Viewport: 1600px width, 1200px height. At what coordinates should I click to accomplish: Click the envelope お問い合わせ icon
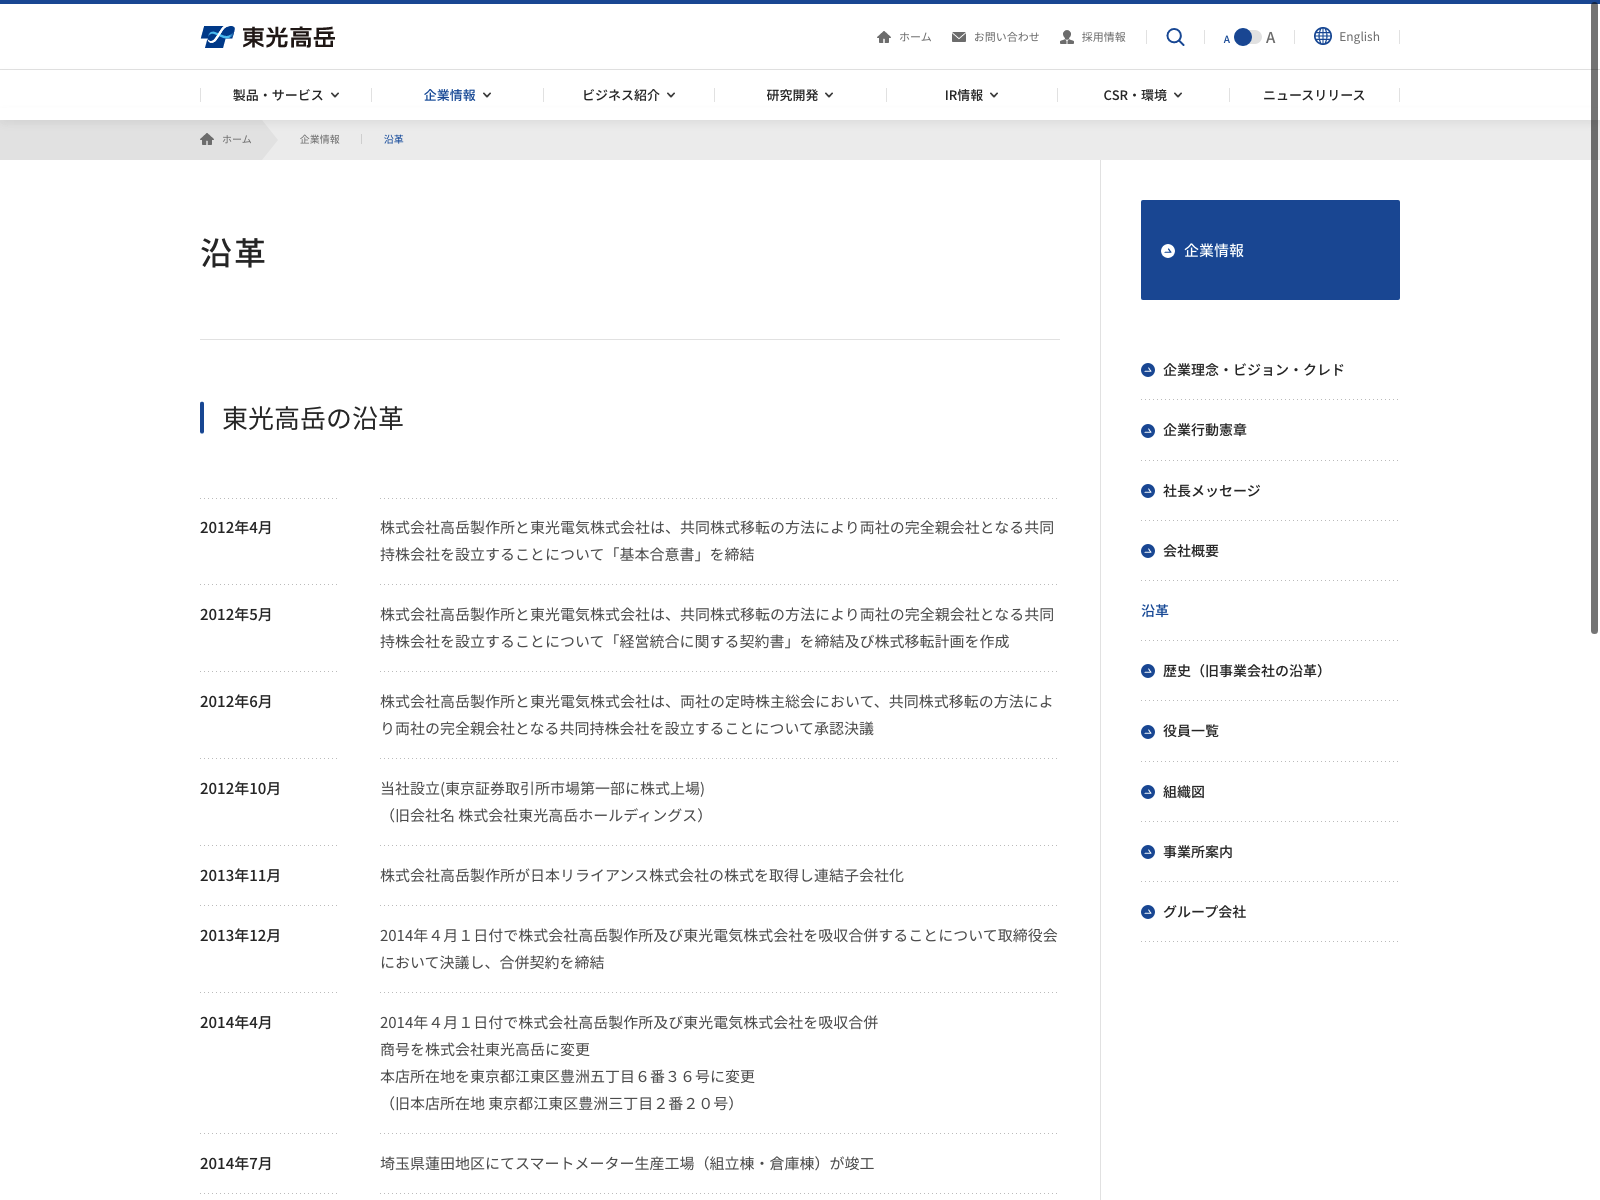pos(959,37)
